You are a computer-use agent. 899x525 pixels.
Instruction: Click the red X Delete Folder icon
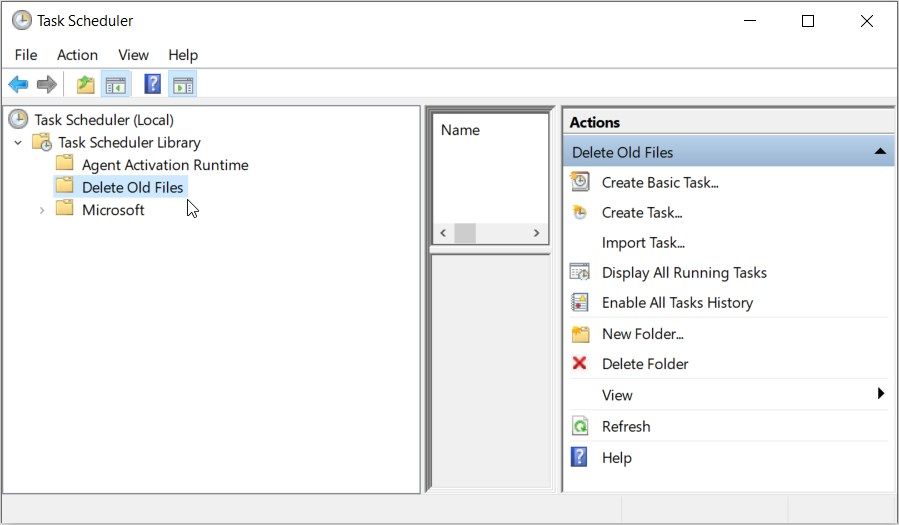pyautogui.click(x=580, y=364)
